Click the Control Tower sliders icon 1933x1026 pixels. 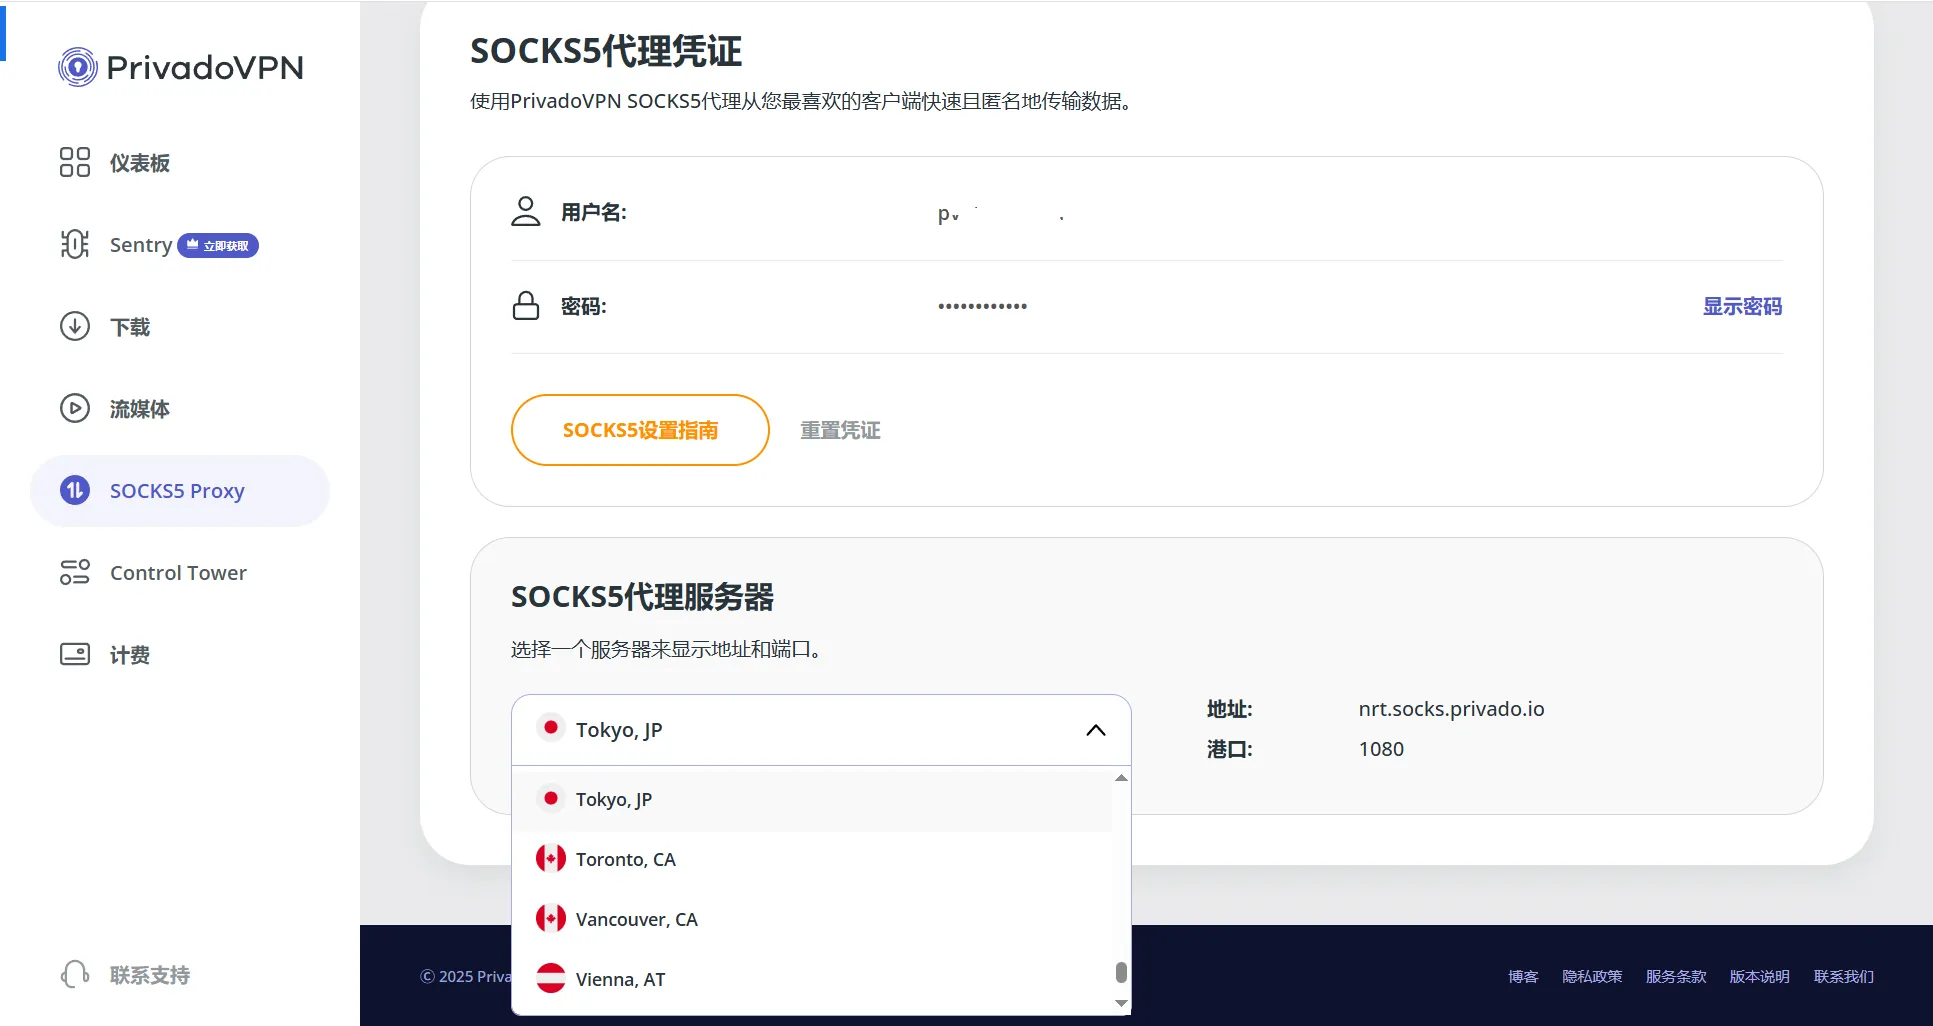(75, 572)
